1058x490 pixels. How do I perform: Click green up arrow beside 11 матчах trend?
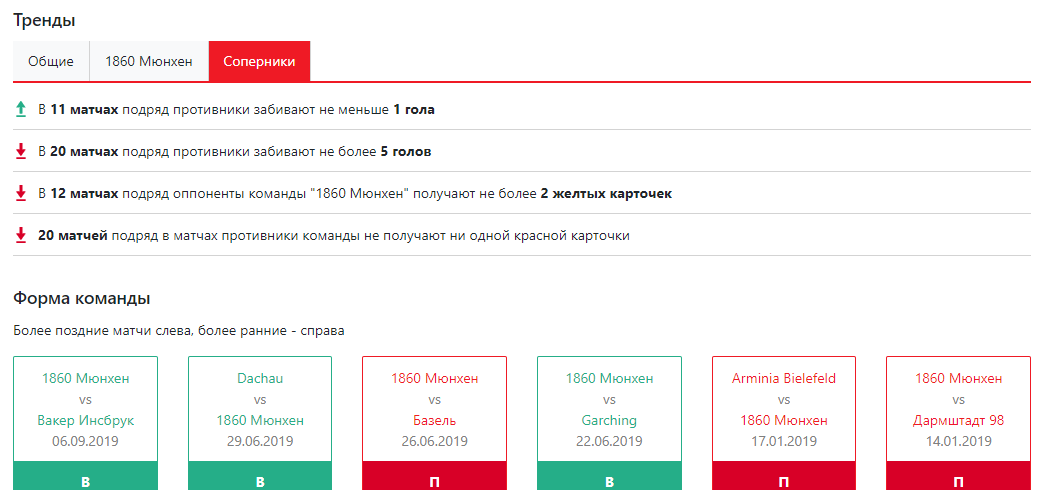tap(20, 109)
